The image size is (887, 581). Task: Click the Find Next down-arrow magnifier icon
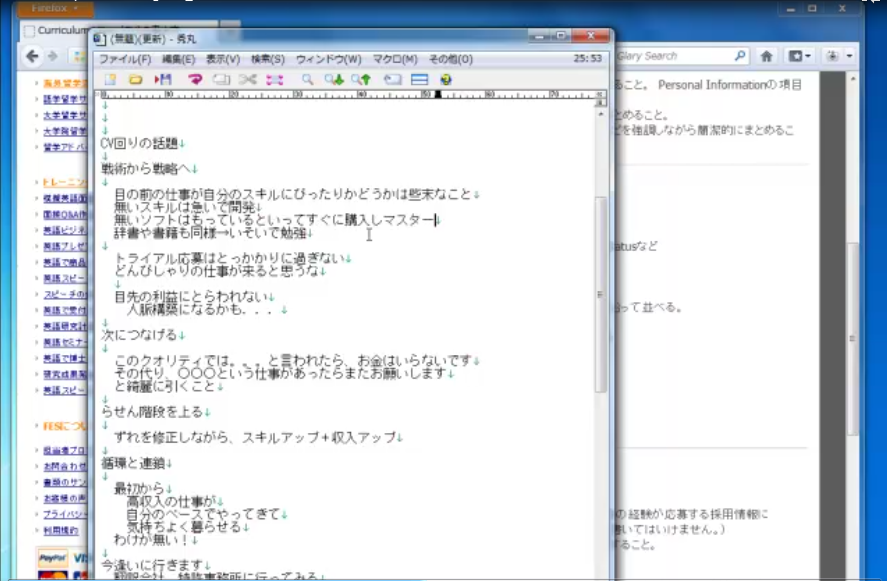point(334,80)
